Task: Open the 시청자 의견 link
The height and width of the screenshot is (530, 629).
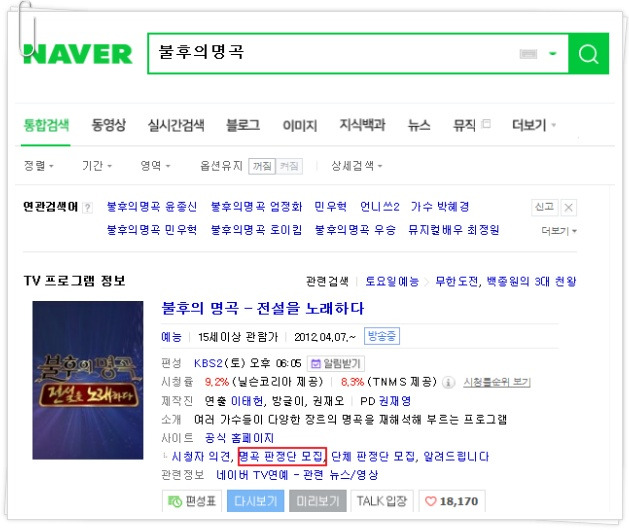Action: point(201,456)
